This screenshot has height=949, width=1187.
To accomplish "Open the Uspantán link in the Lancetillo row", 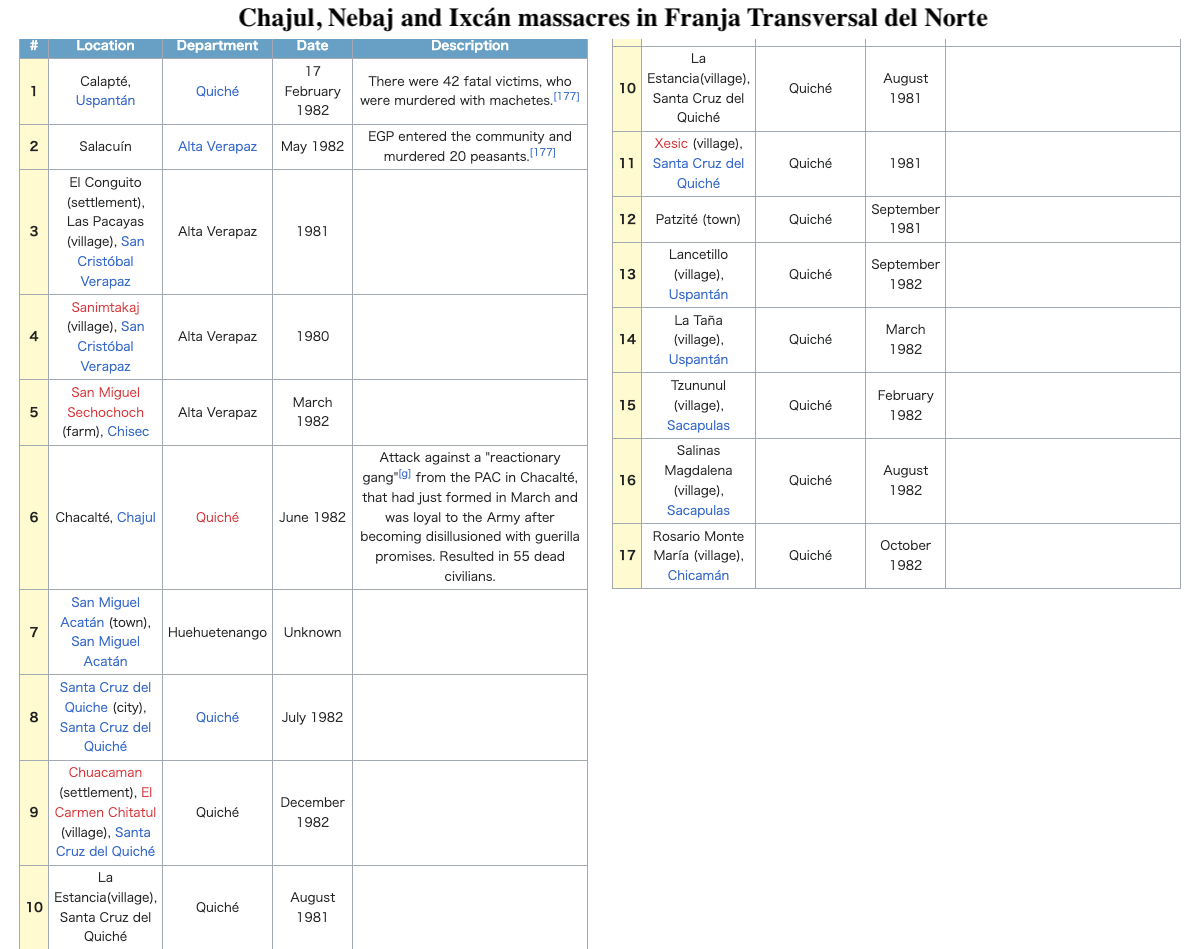I will 698,294.
